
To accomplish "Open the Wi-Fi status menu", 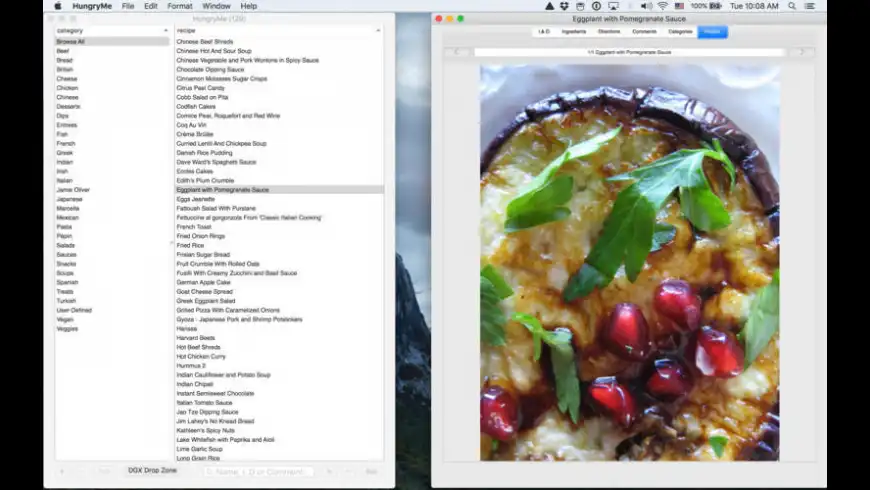I will pos(662,6).
